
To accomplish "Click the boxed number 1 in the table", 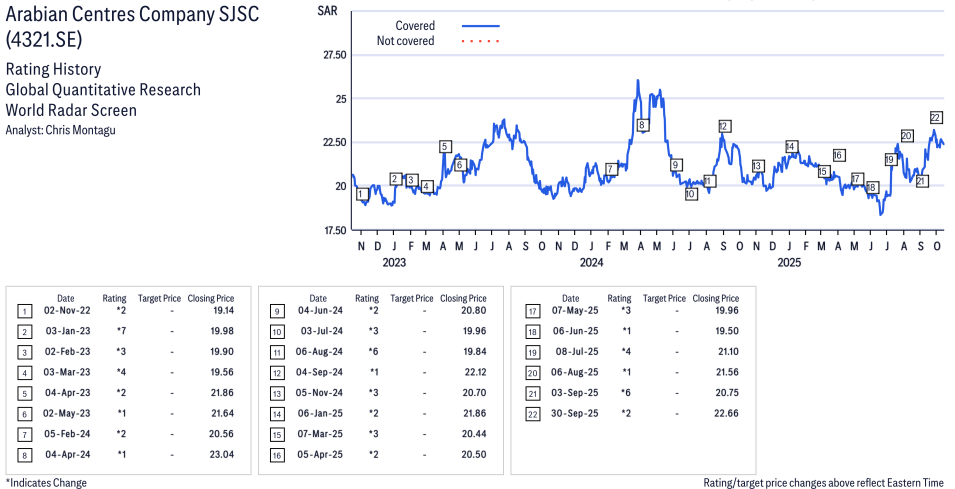I will tap(23, 311).
